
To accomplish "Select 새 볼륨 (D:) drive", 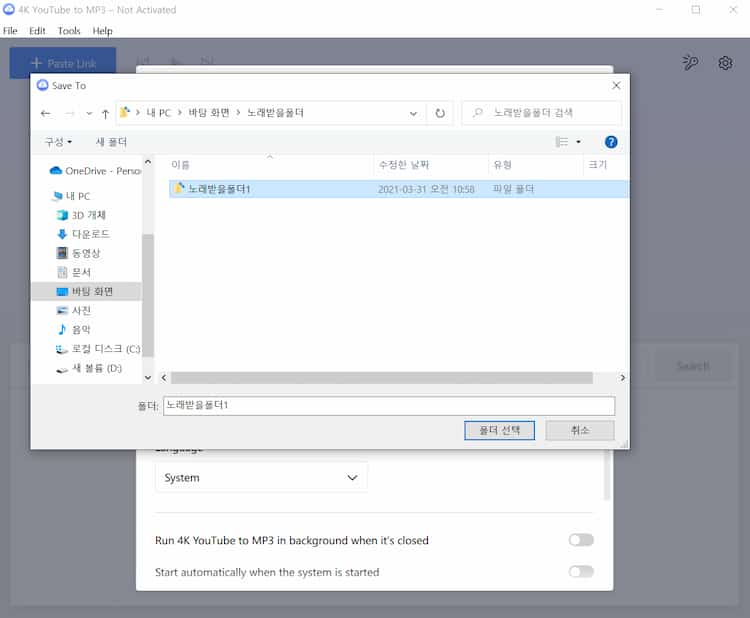I will (x=89, y=368).
